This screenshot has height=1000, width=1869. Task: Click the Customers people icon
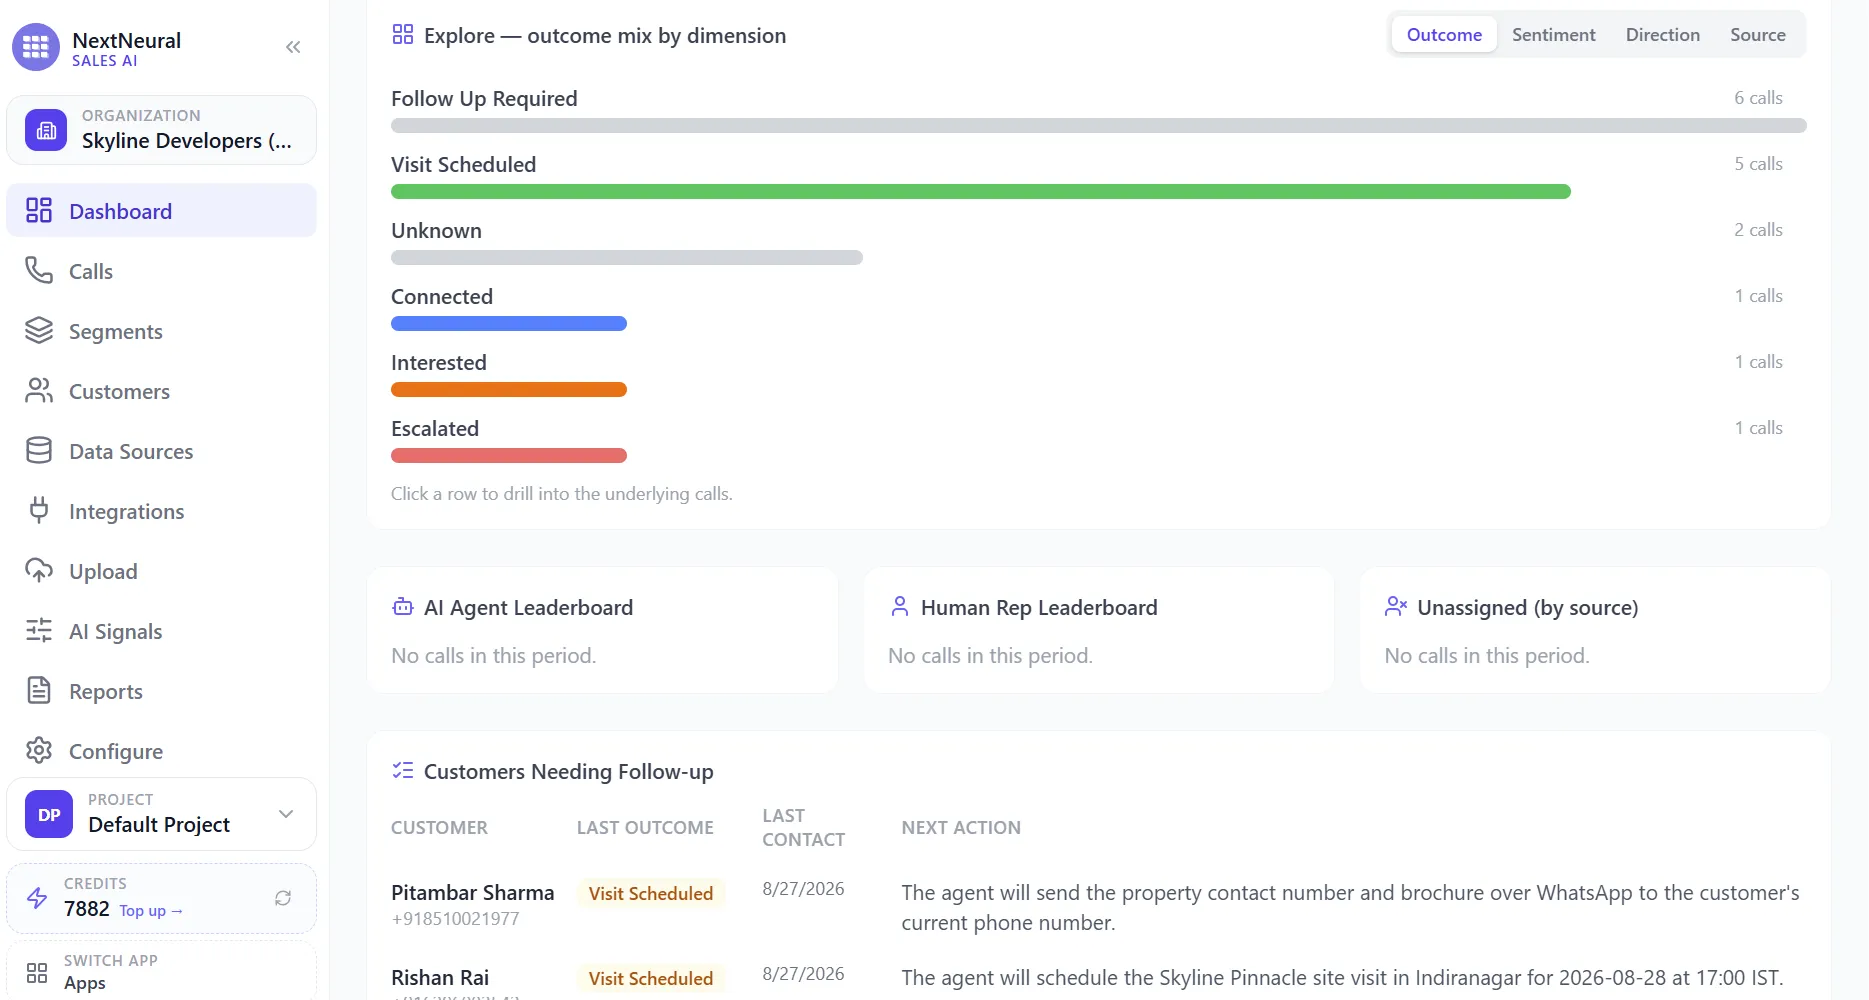(x=39, y=390)
